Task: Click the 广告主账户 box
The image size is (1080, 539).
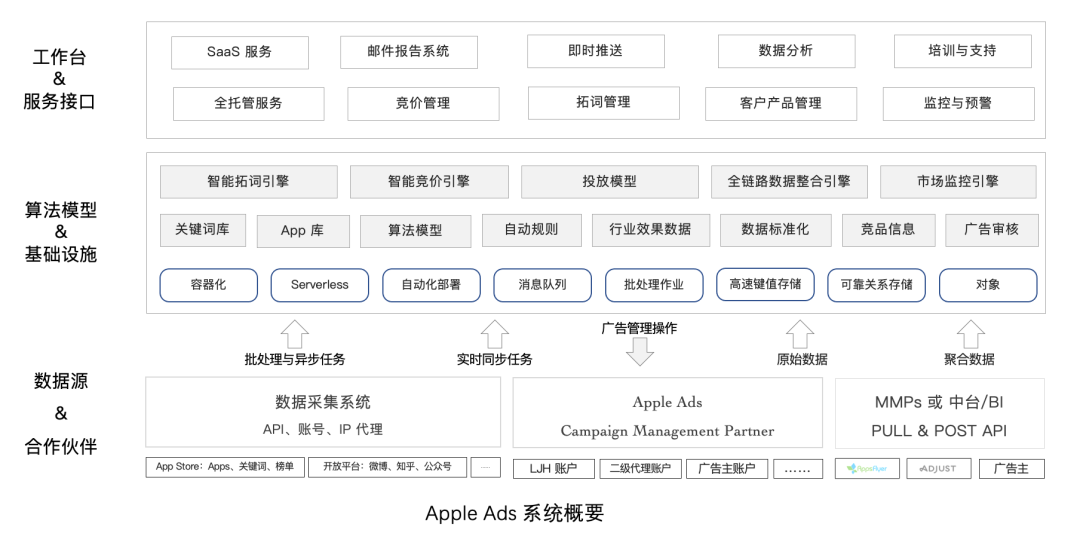Action: click(x=727, y=469)
